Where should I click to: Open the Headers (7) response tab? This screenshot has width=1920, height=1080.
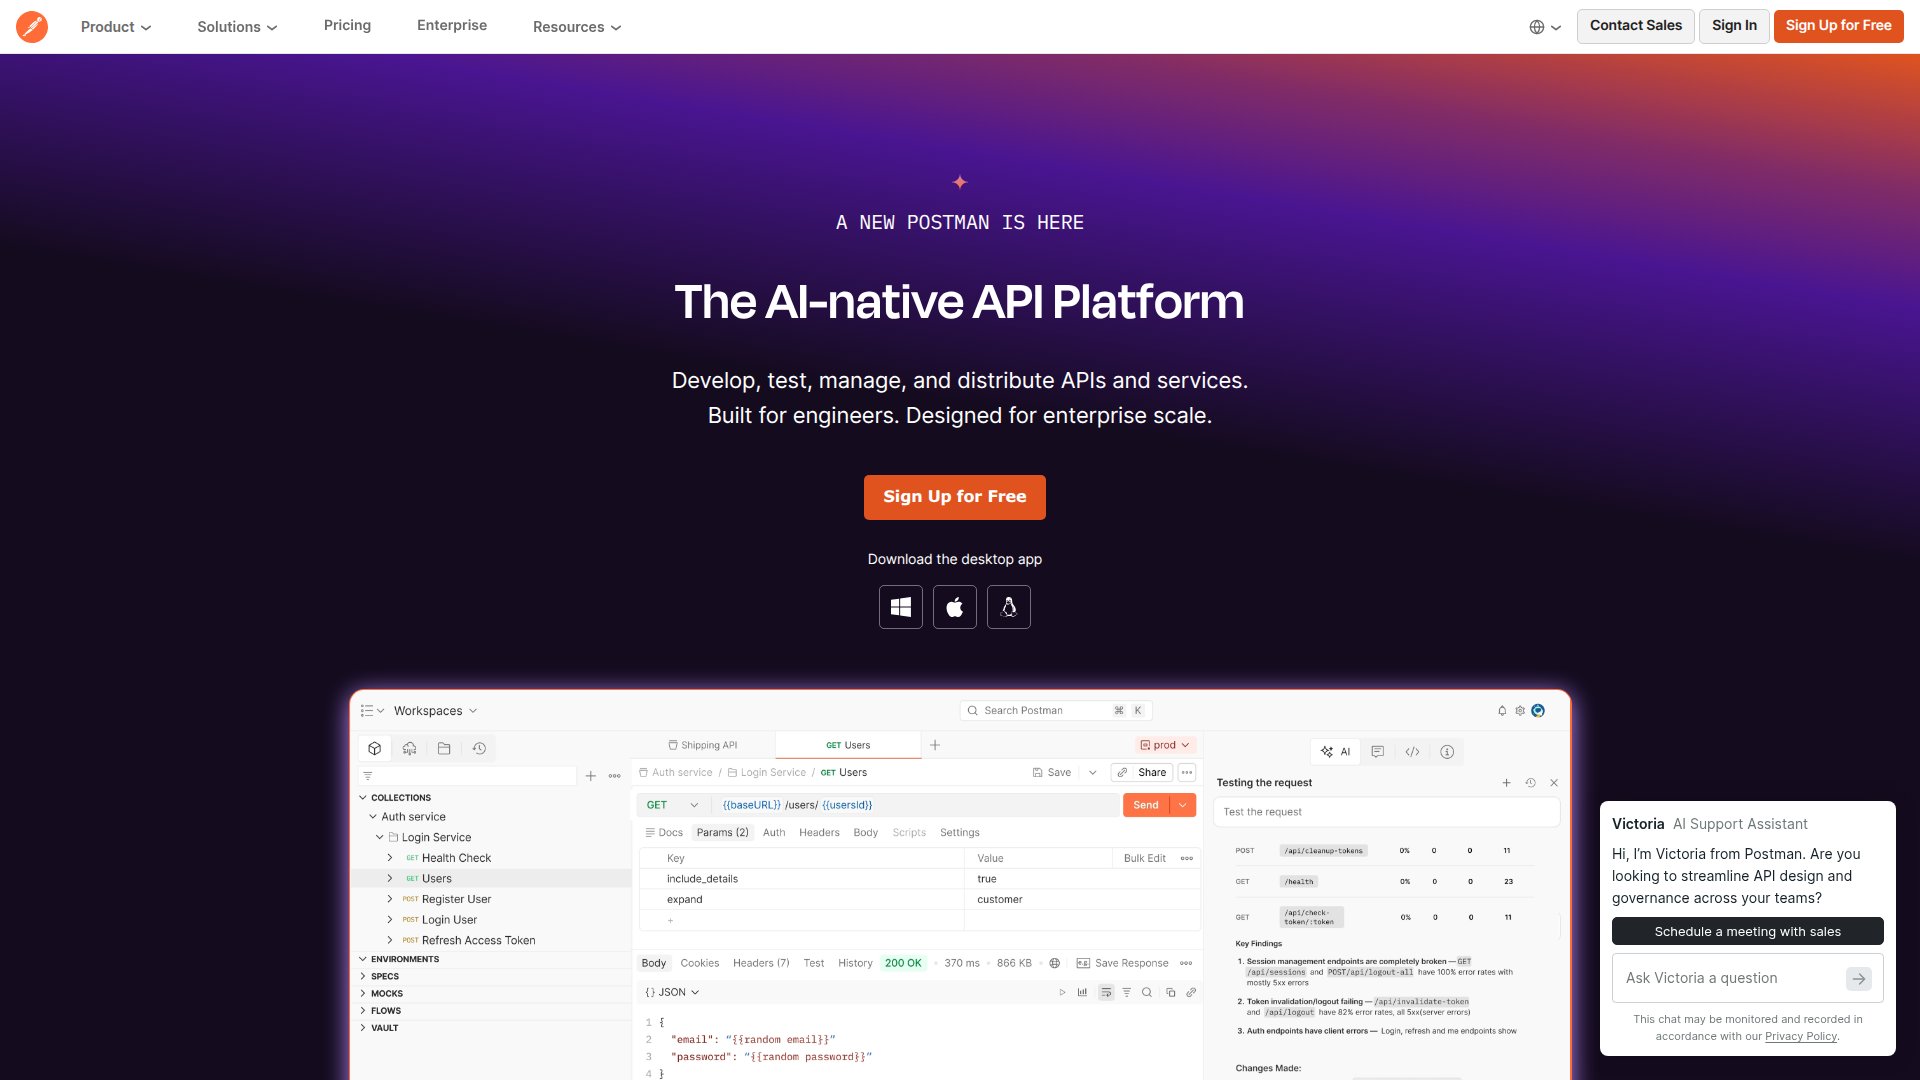coord(761,963)
